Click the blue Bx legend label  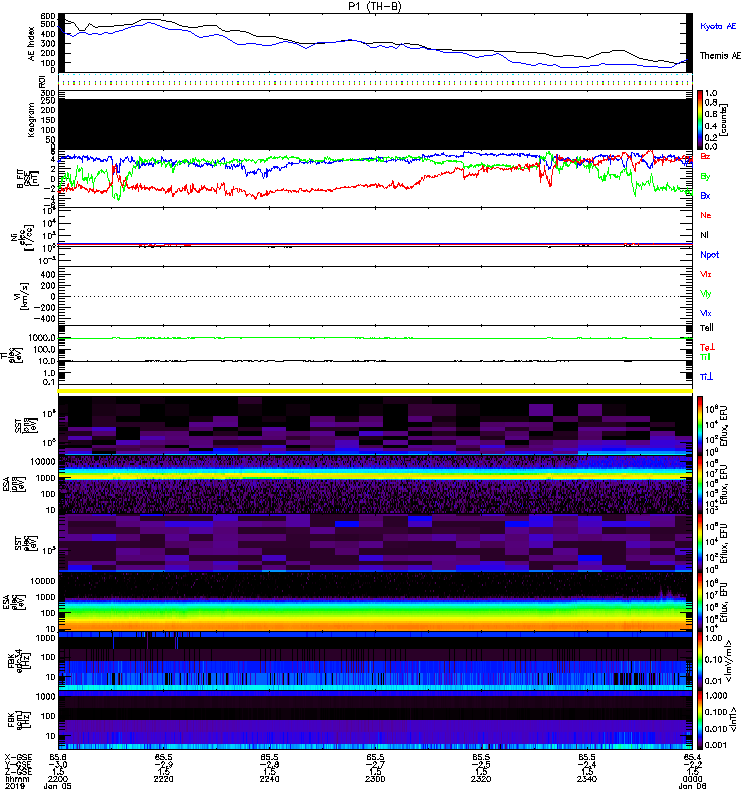[x=705, y=195]
